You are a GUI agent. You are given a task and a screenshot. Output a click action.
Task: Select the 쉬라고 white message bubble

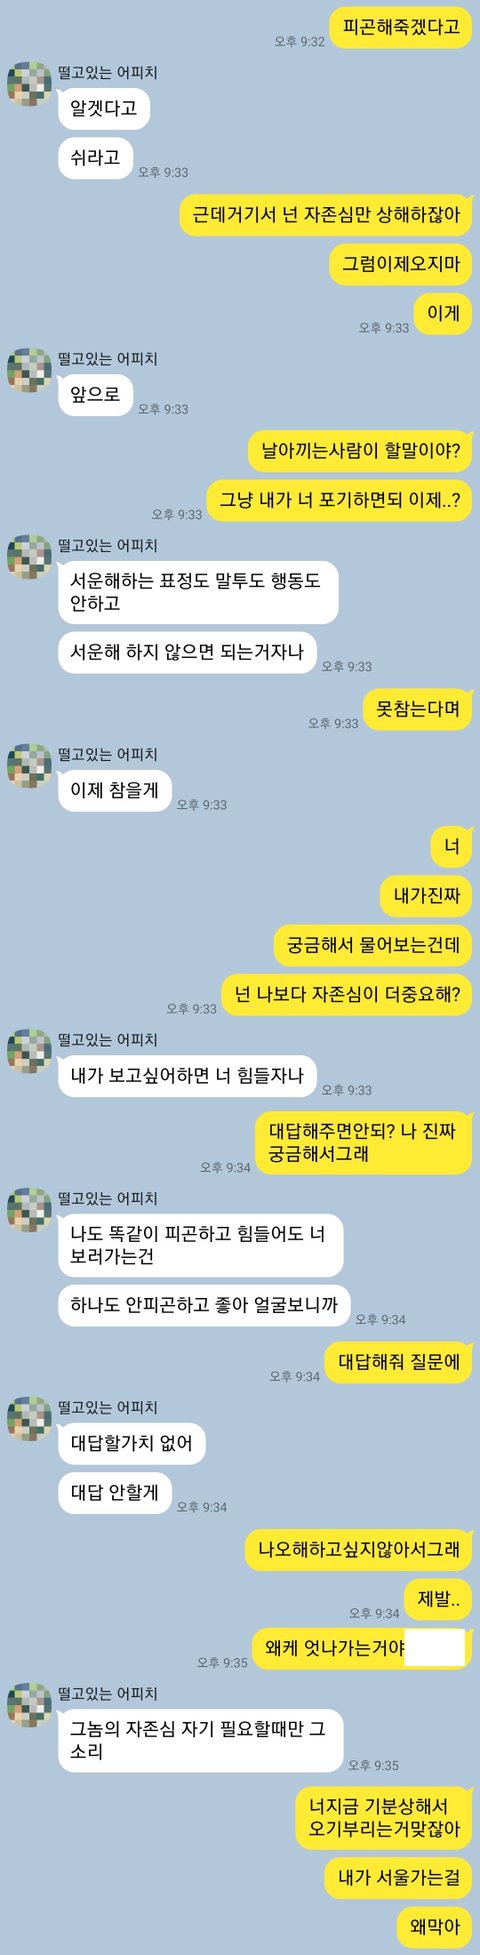pyautogui.click(x=96, y=157)
